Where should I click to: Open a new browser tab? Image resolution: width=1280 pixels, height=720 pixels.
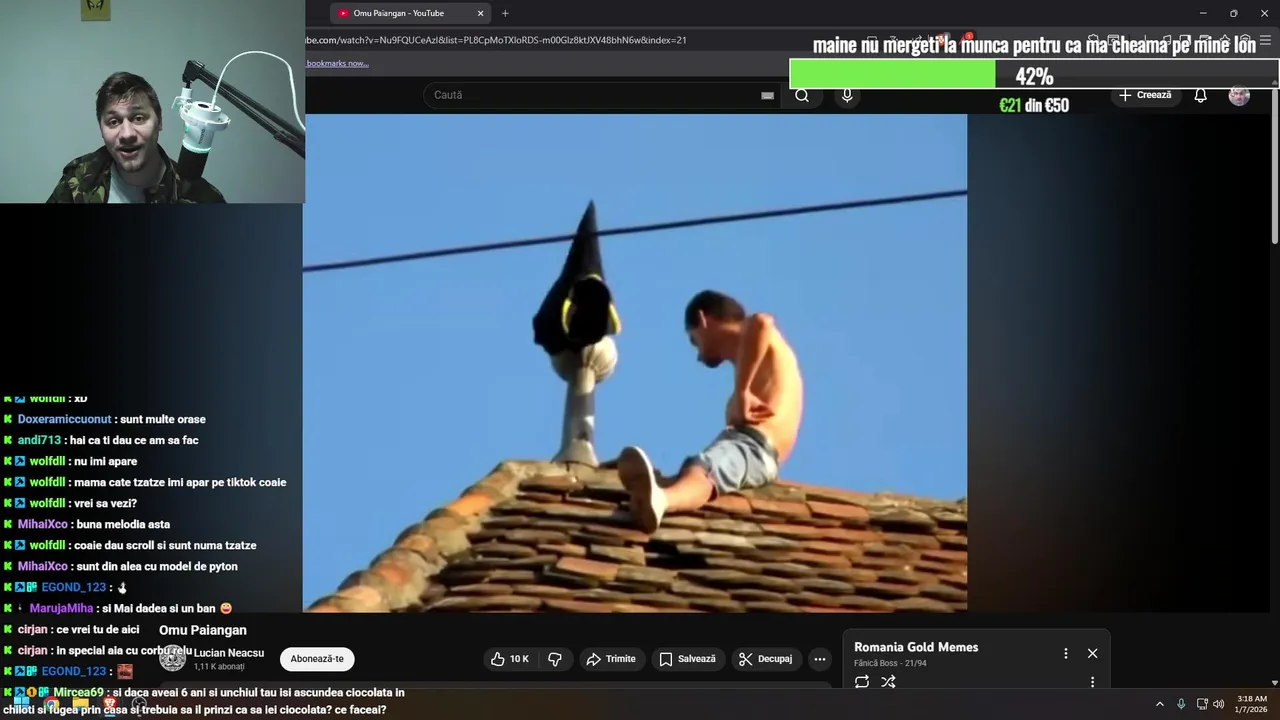click(x=505, y=13)
